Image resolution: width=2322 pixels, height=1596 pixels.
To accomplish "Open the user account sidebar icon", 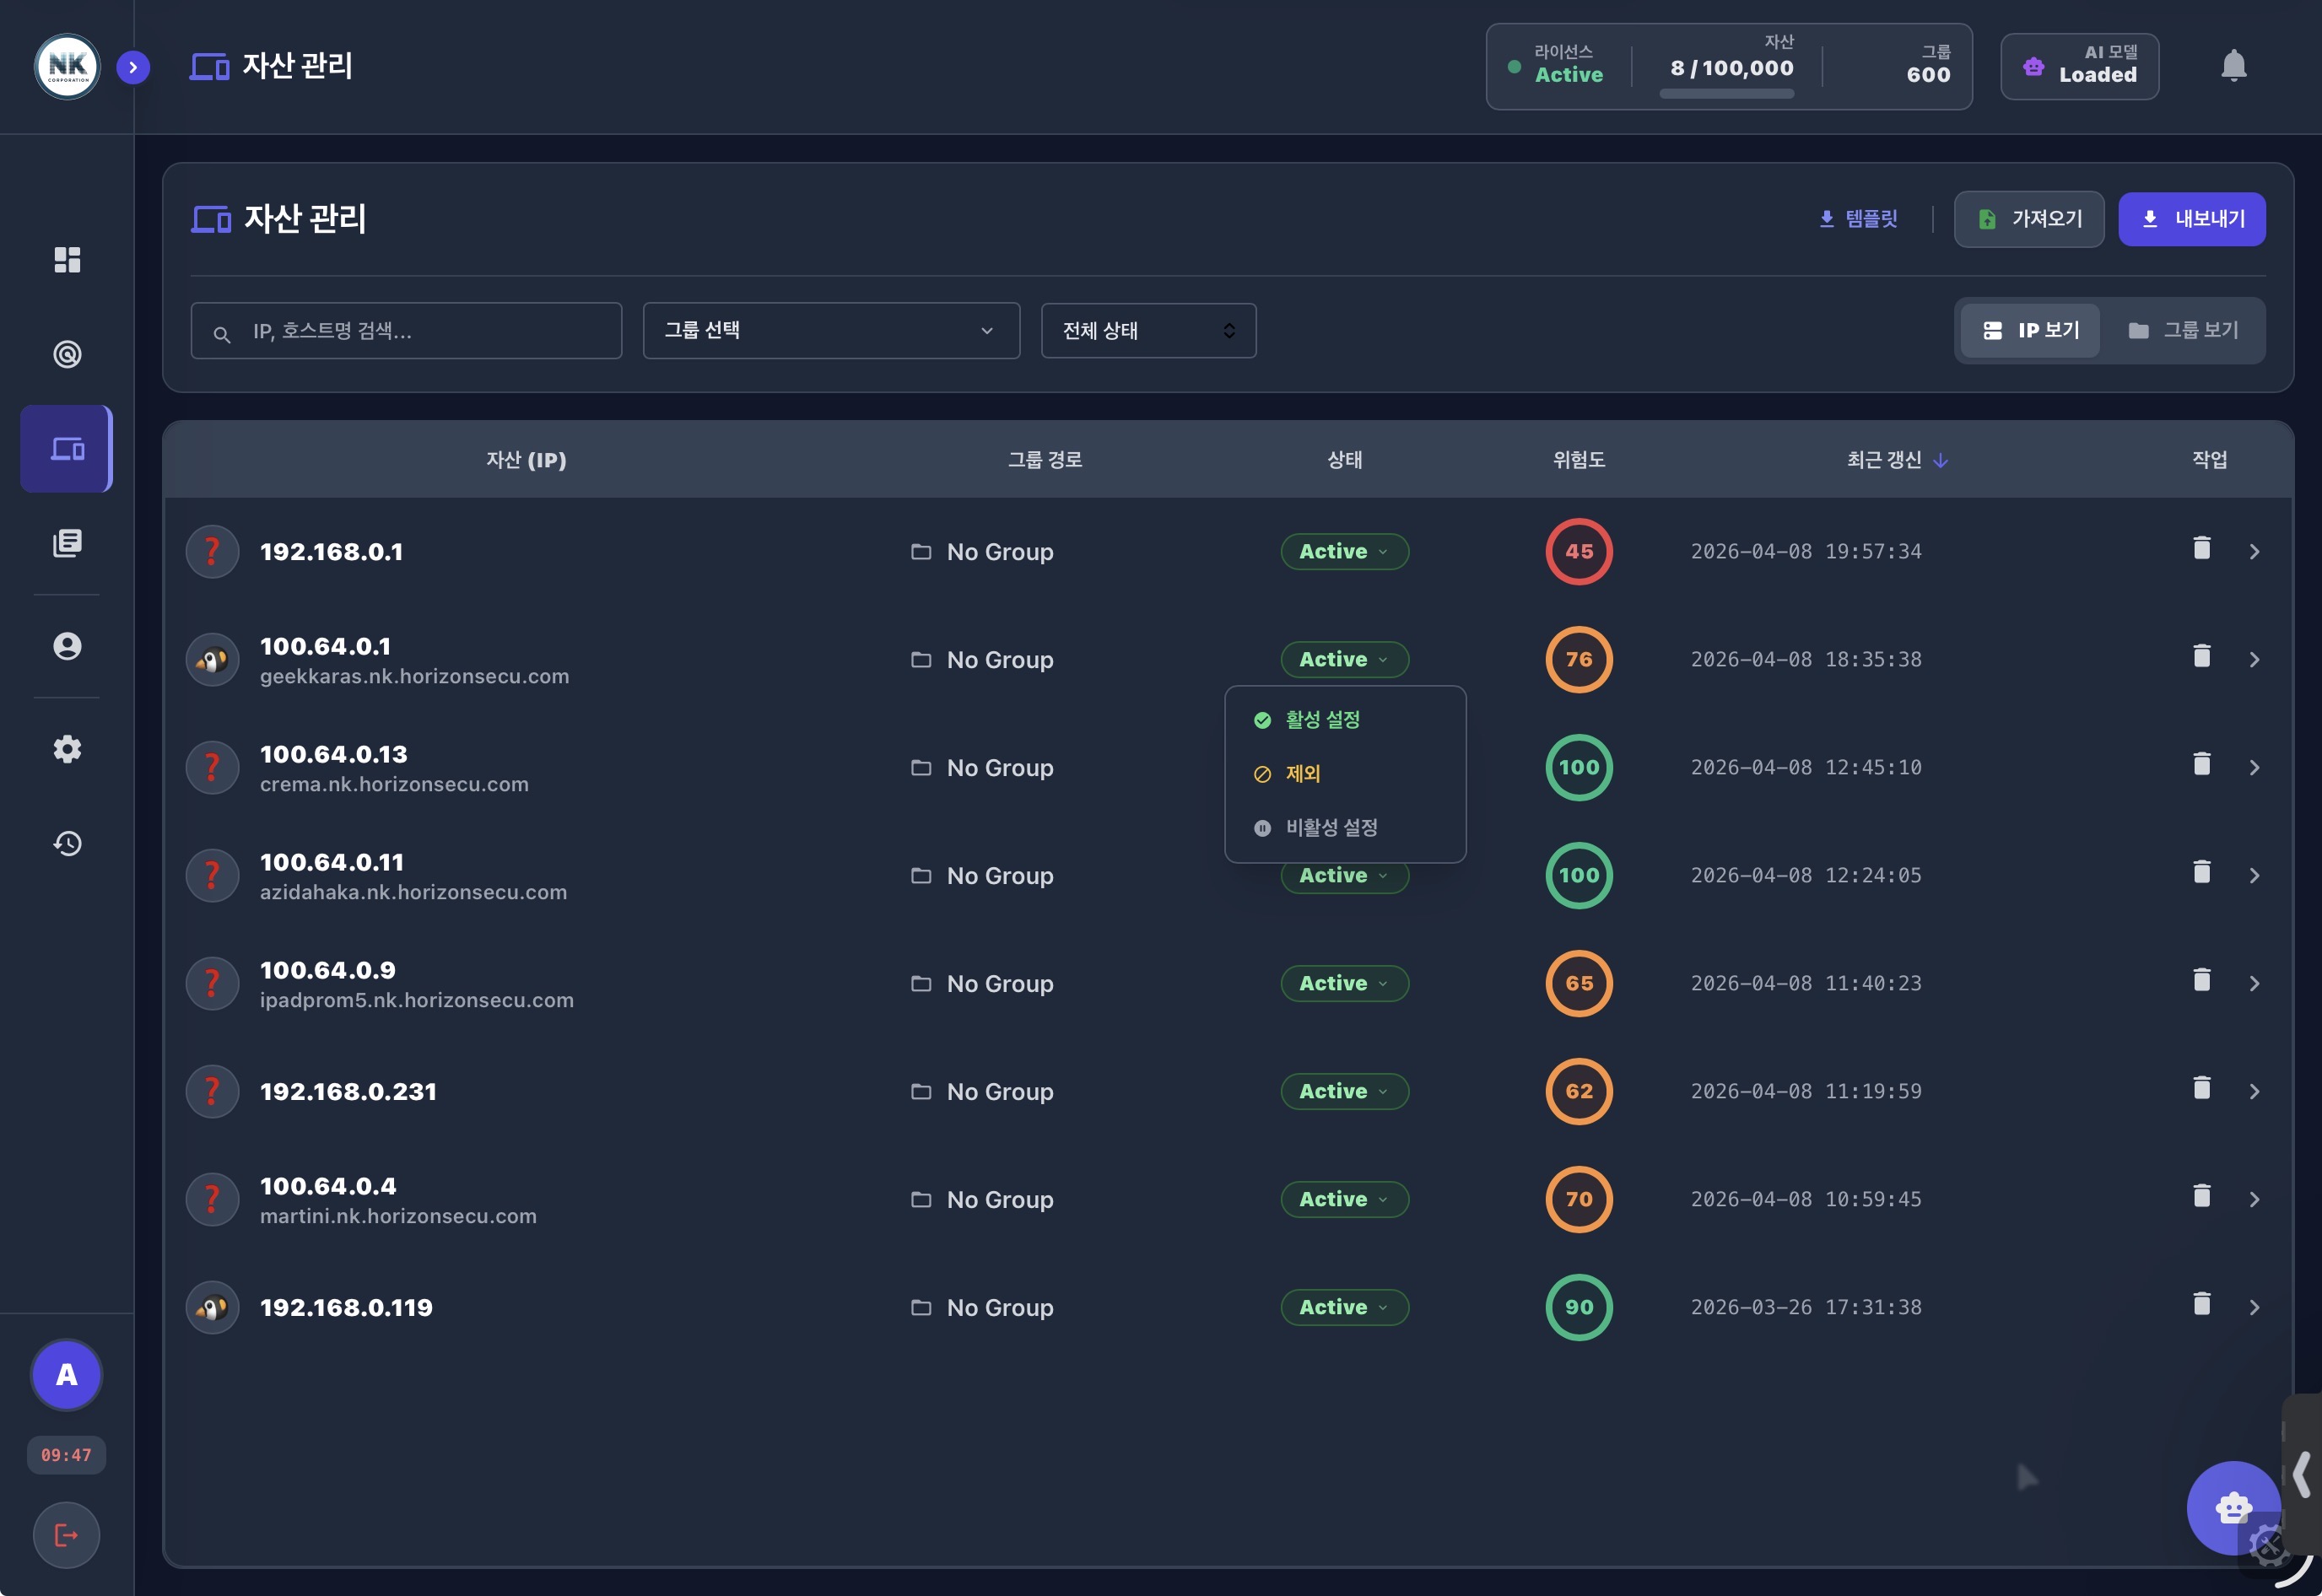I will click(67, 646).
